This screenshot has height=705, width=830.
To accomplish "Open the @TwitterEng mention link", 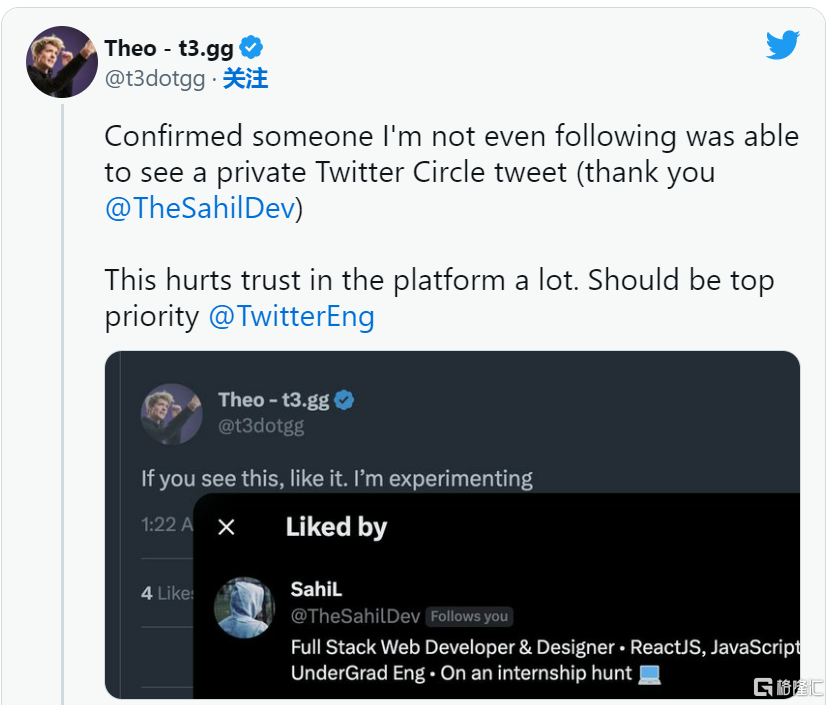I will pos(292,316).
